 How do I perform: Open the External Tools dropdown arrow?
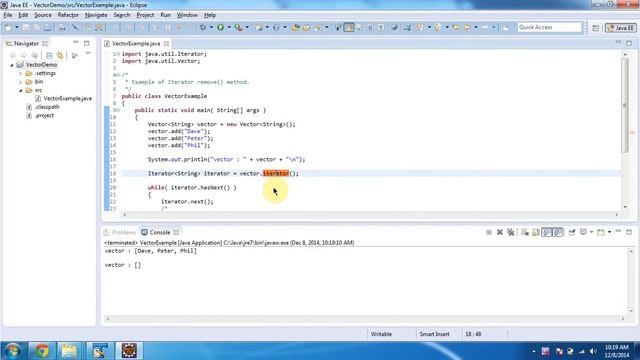tap(247, 27)
